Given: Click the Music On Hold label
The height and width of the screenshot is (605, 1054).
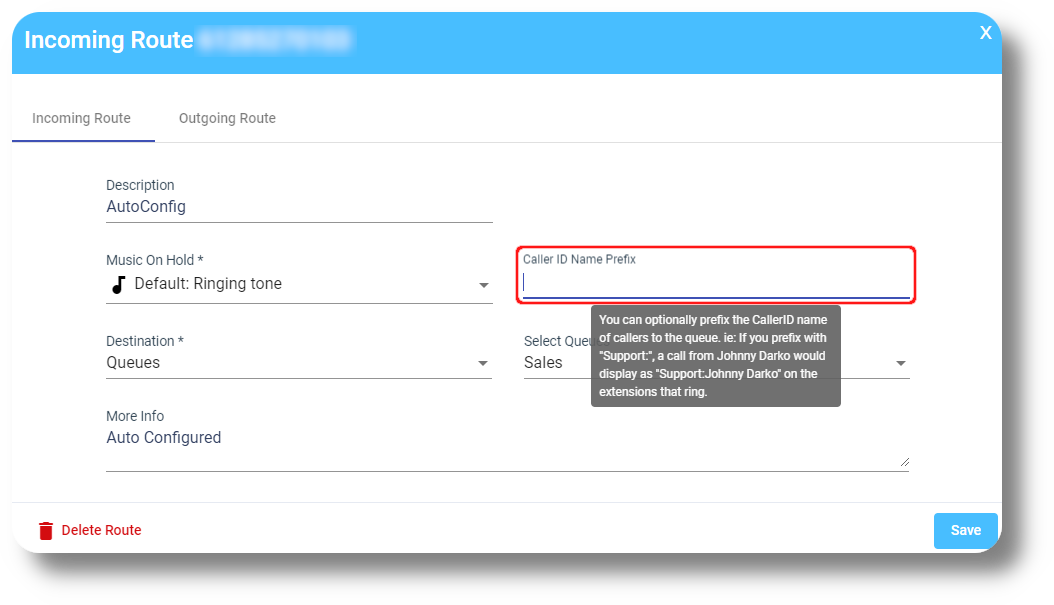Looking at the screenshot, I should [155, 260].
